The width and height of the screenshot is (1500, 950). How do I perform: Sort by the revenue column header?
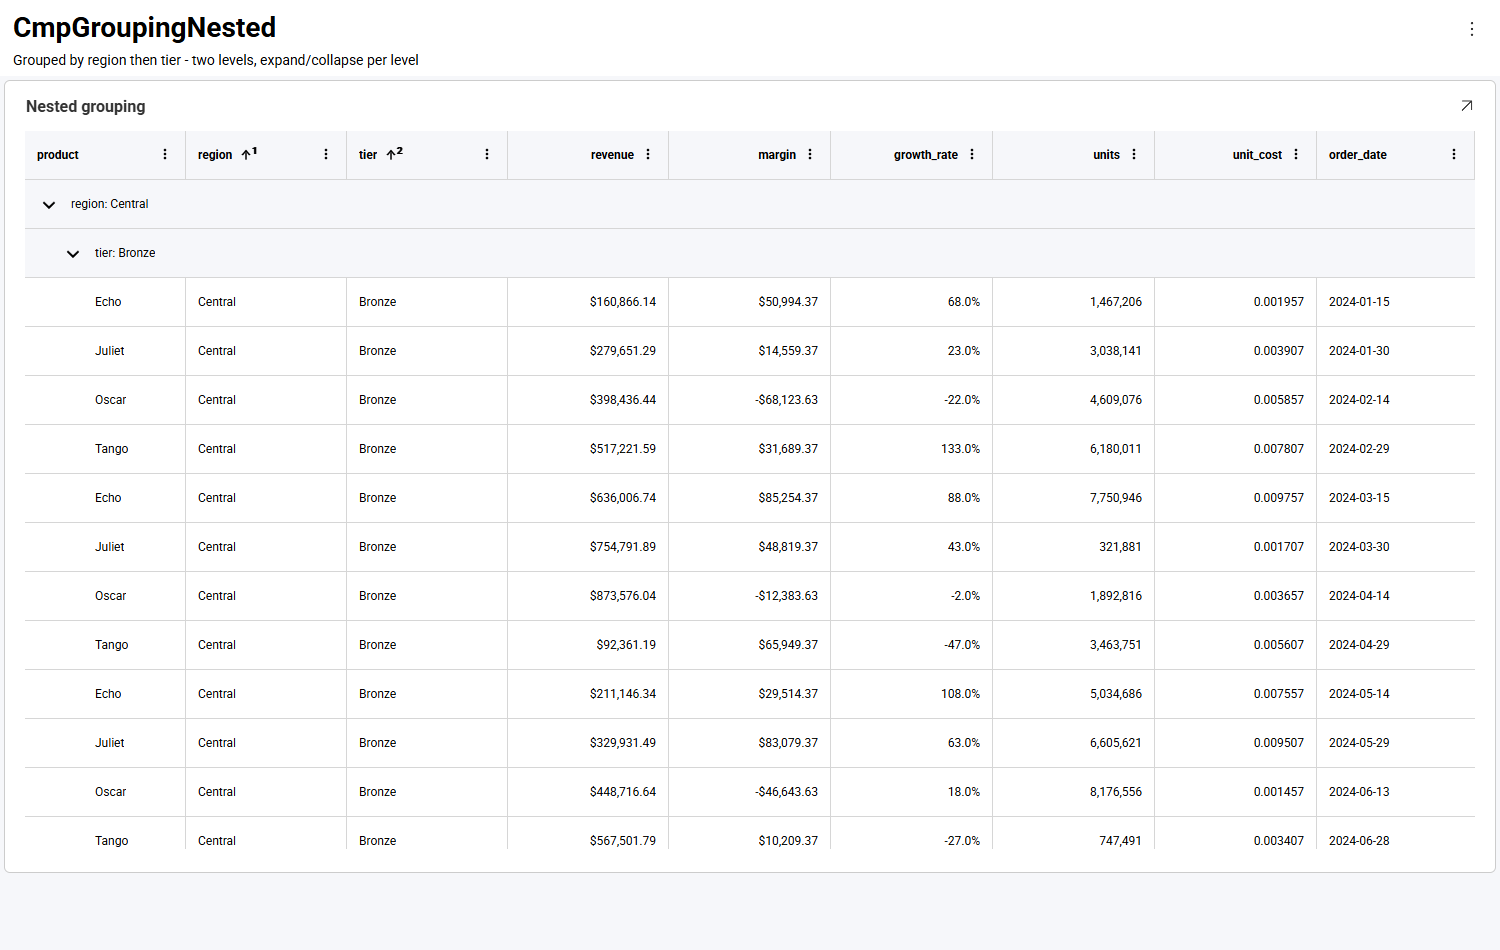pyautogui.click(x=612, y=155)
